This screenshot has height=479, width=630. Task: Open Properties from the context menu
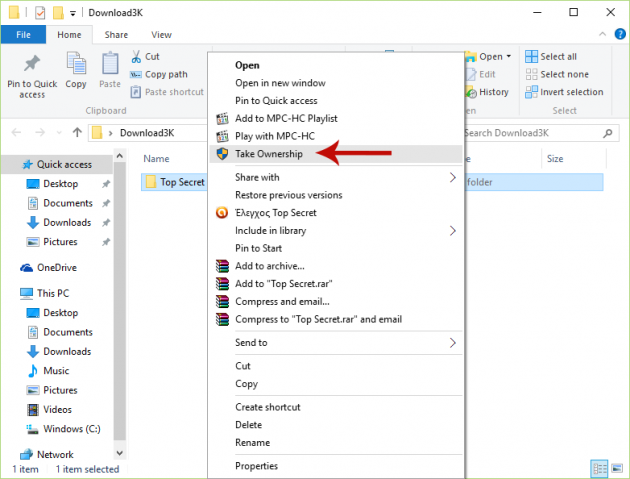(256, 466)
